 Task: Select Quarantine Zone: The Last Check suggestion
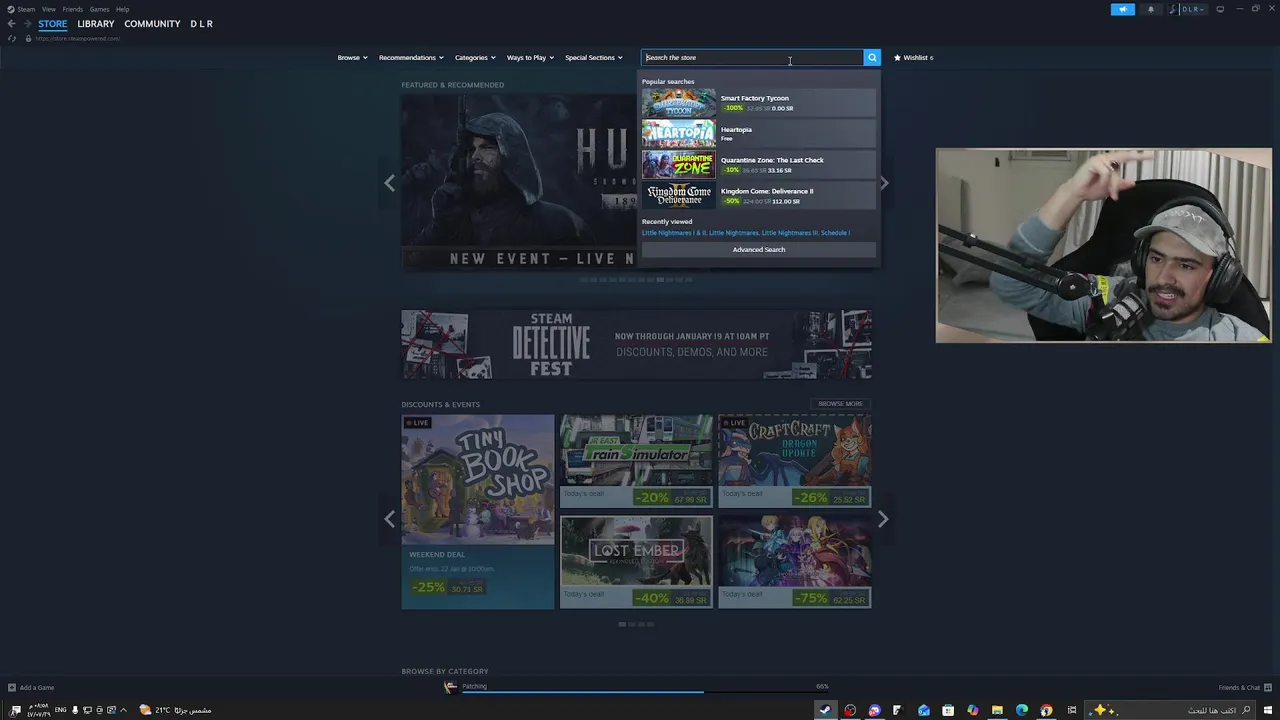pyautogui.click(x=759, y=165)
